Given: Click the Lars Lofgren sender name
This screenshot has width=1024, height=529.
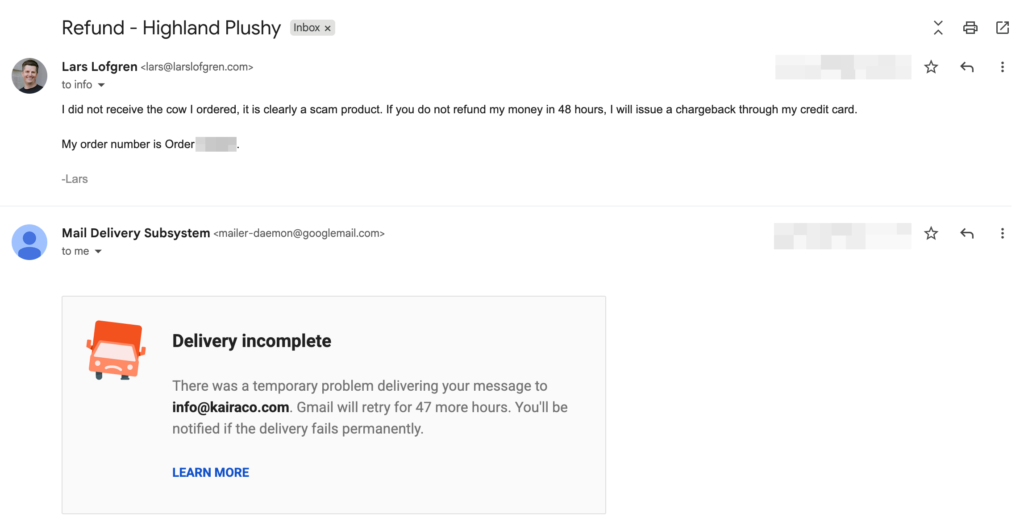Looking at the screenshot, I should pyautogui.click(x=98, y=67).
